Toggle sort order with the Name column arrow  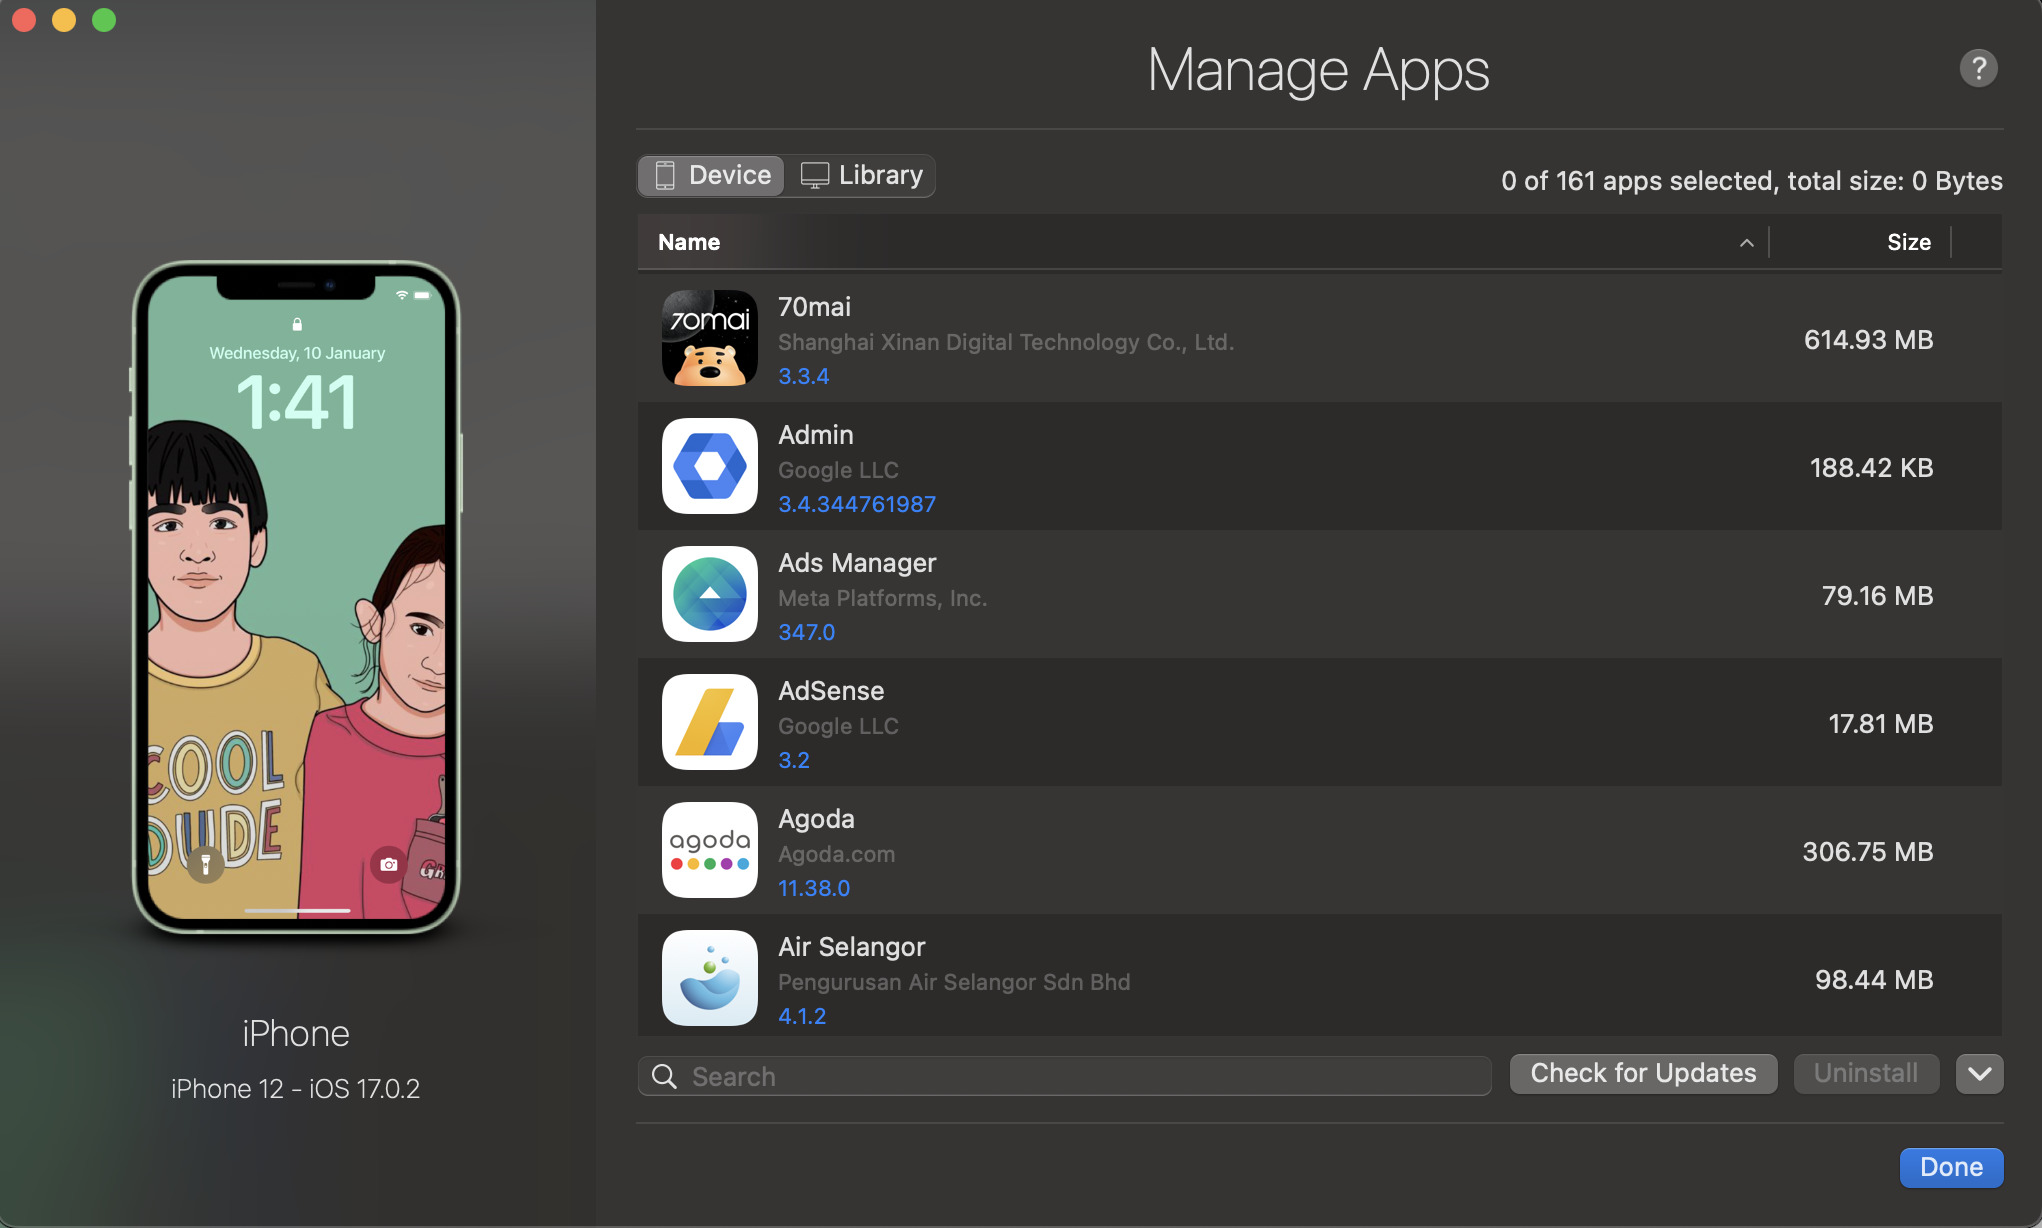pyautogui.click(x=1746, y=243)
